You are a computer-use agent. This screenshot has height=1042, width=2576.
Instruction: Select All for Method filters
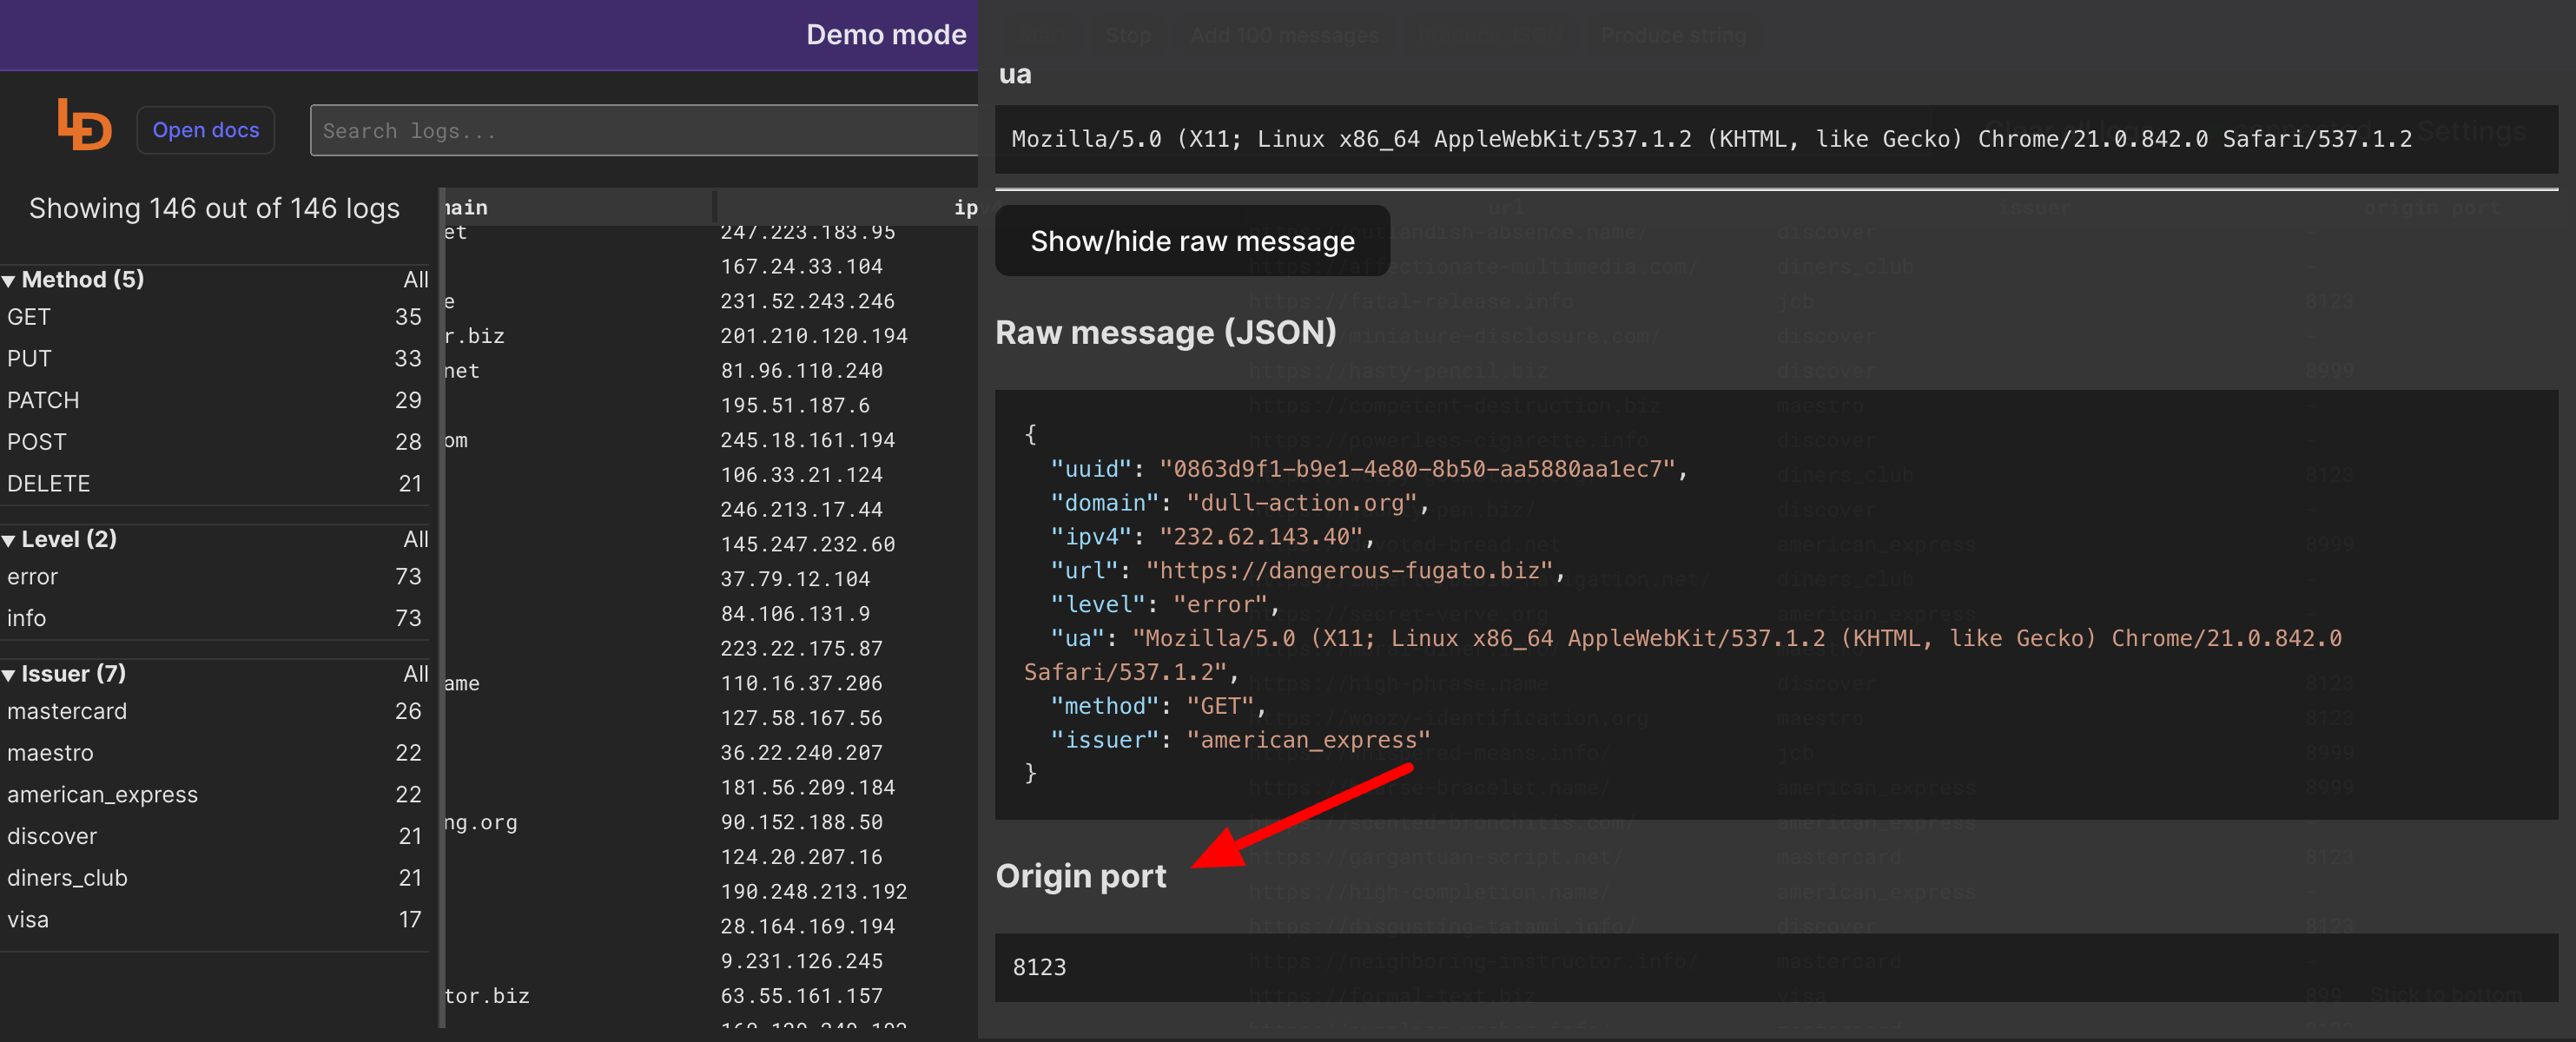pyautogui.click(x=415, y=280)
